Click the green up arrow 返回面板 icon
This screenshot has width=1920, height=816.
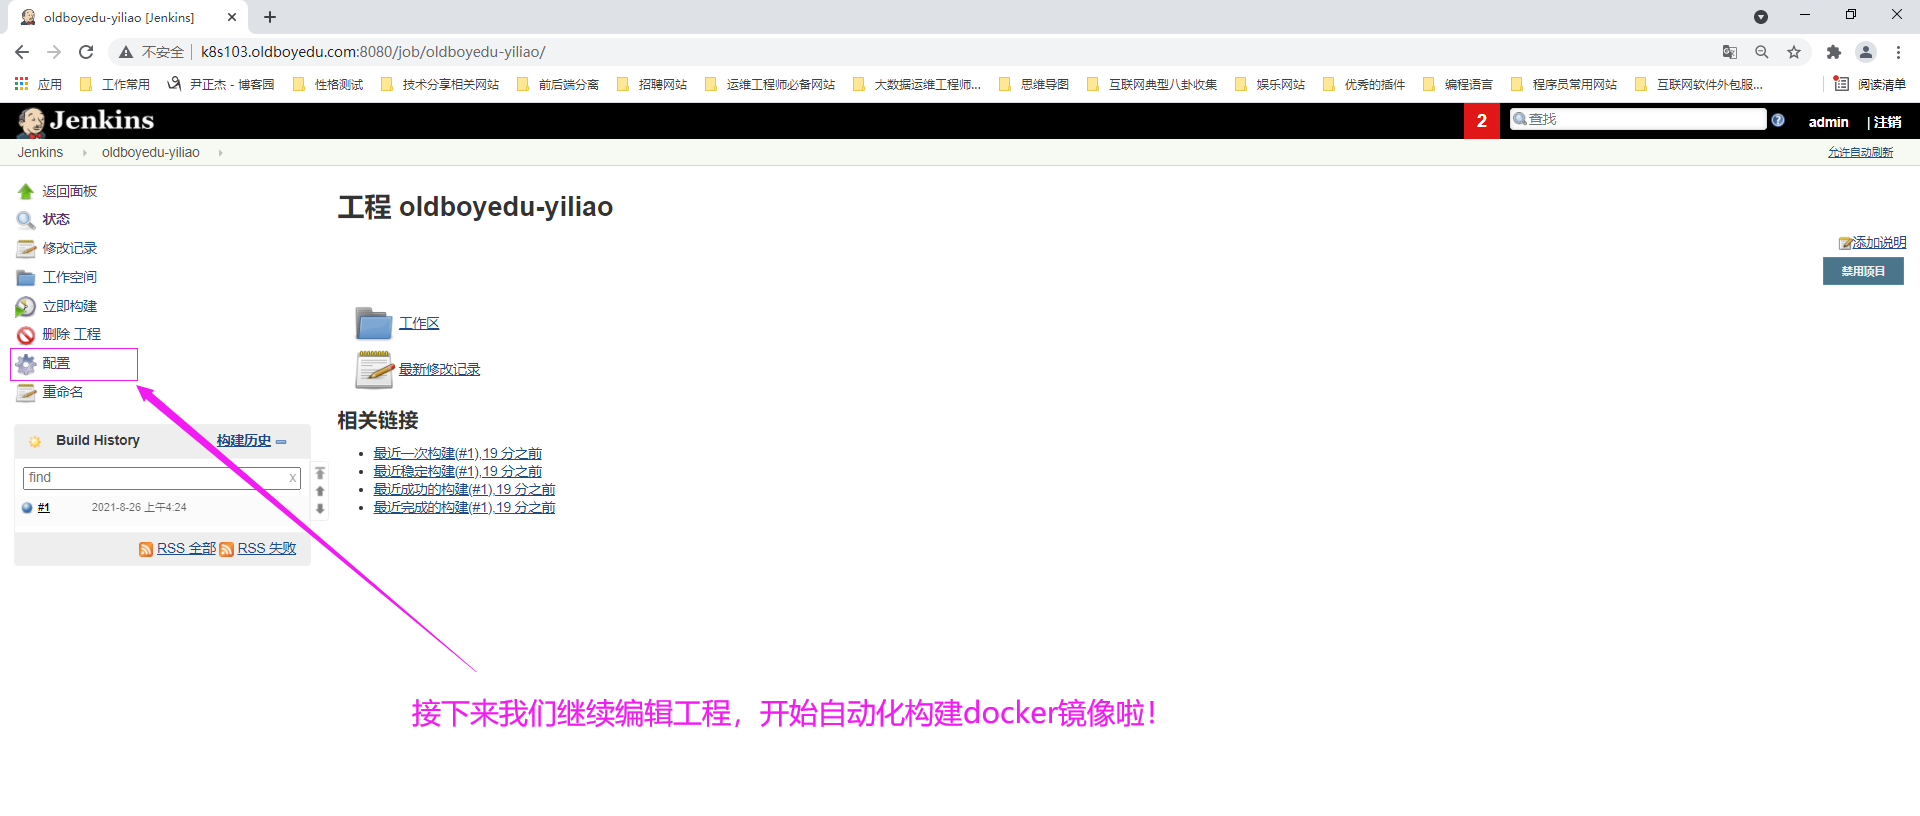26,192
